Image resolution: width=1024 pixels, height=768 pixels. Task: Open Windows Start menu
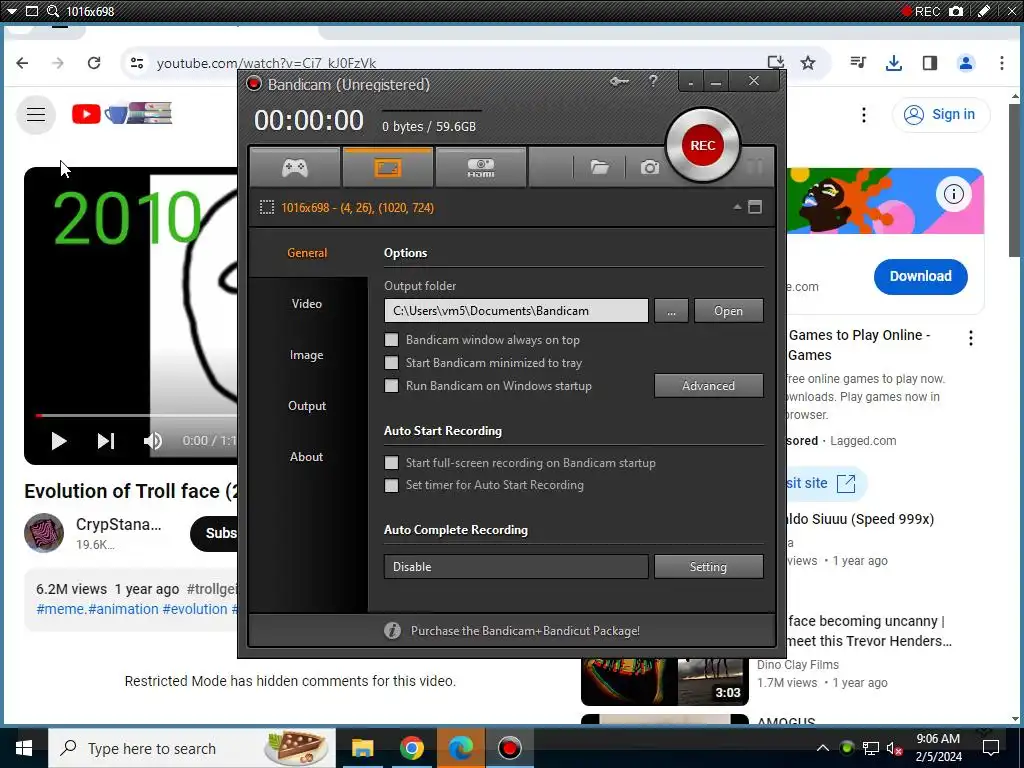24,748
